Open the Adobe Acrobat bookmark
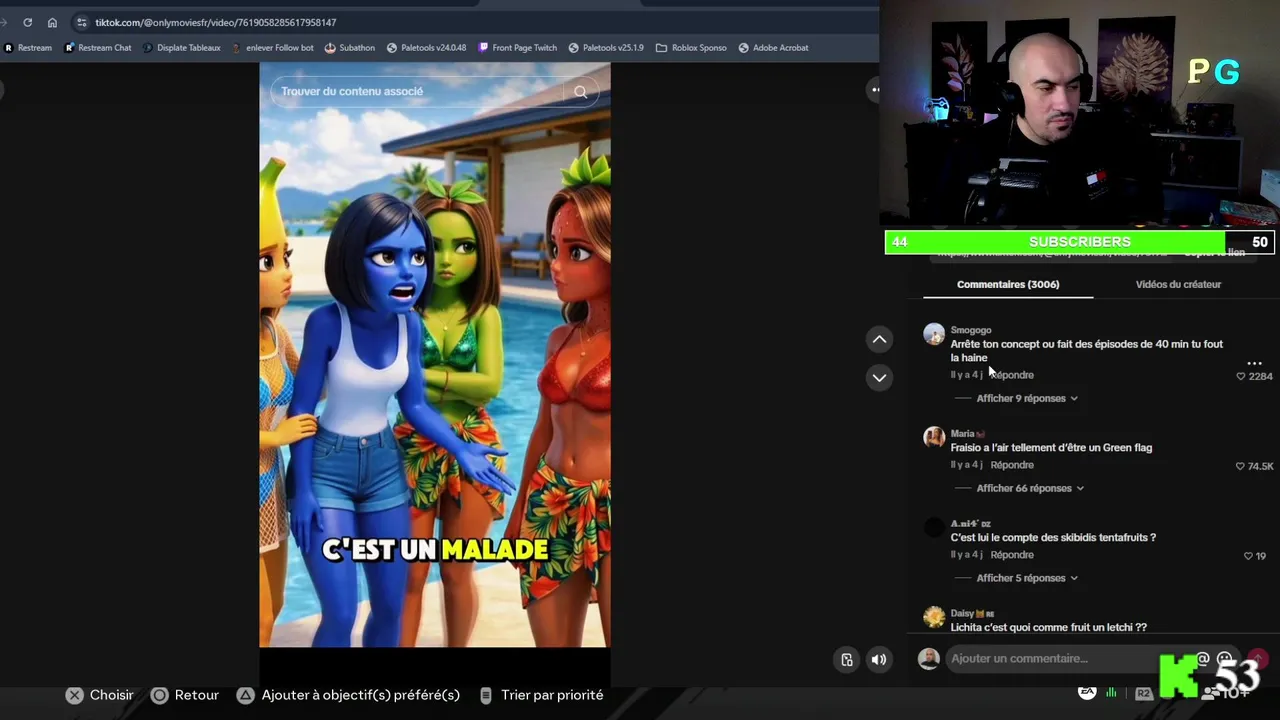1280x720 pixels. click(x=774, y=47)
